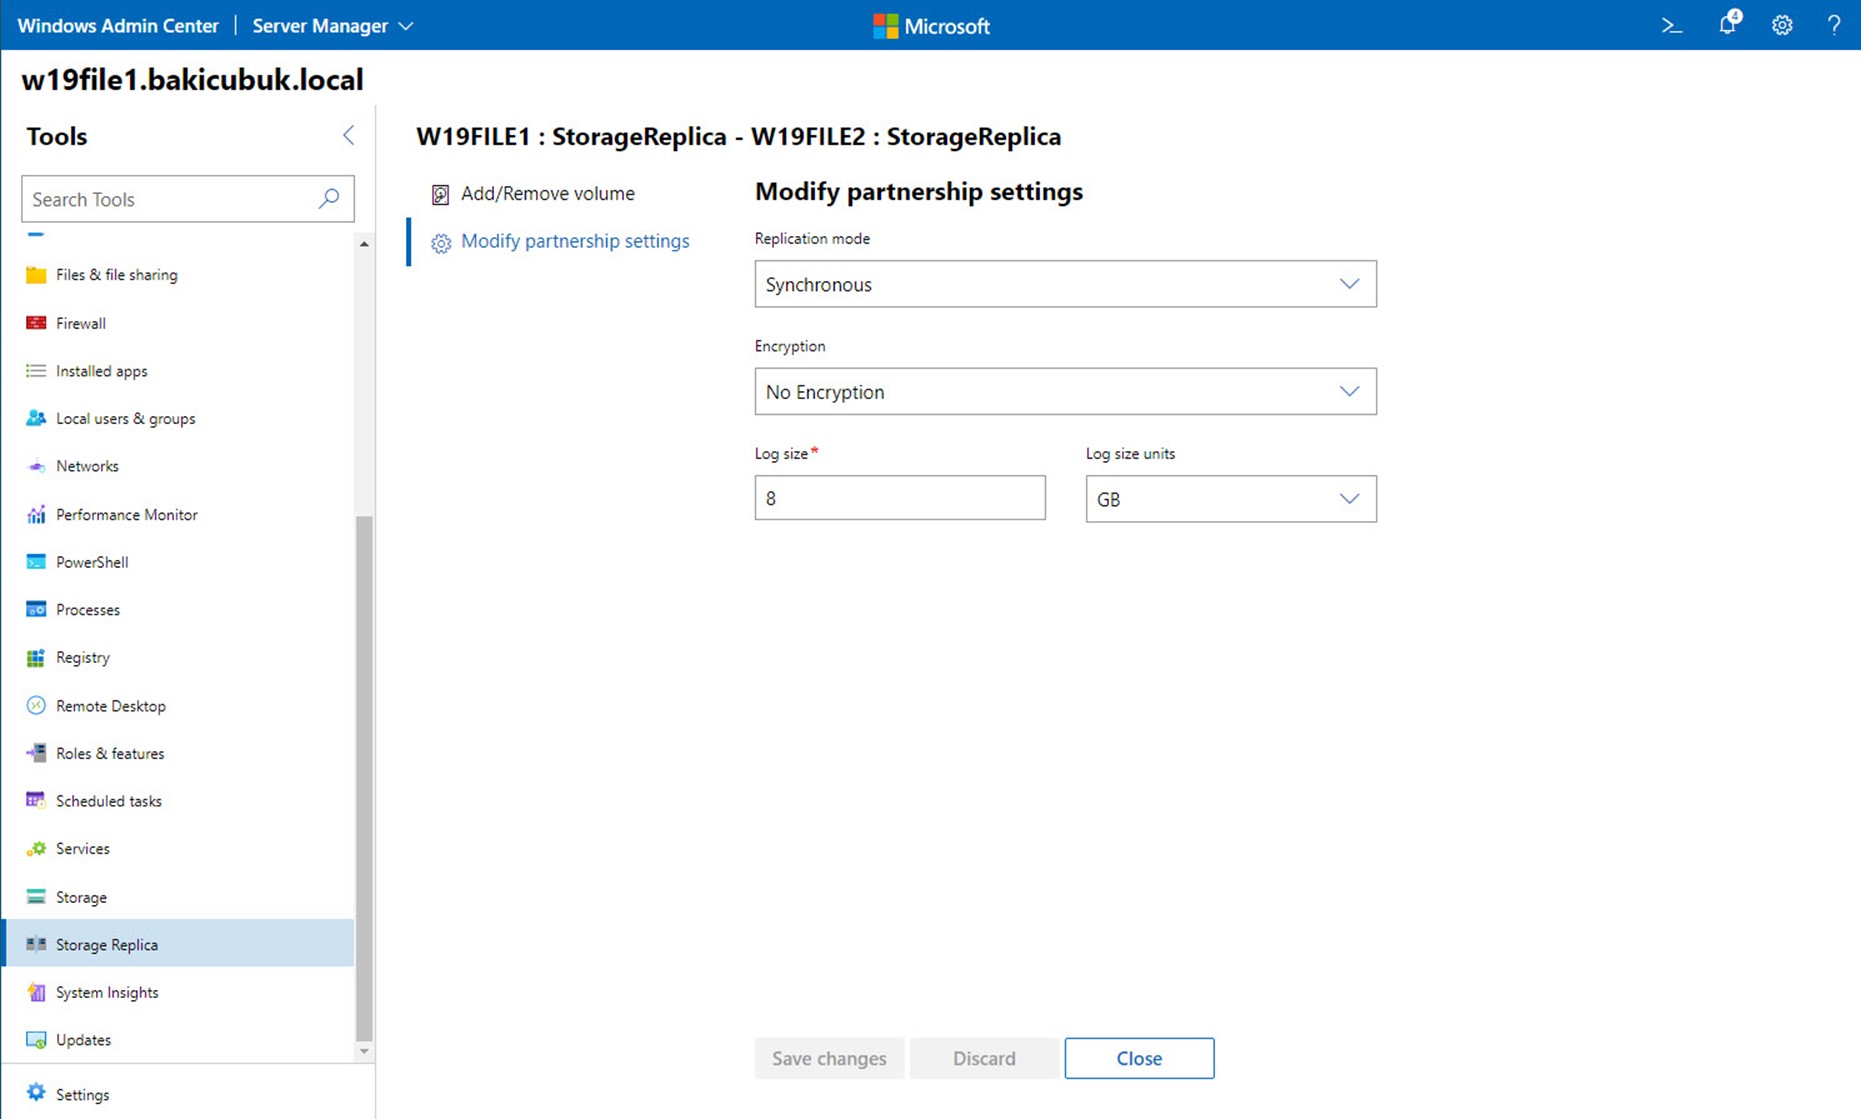Click the Services gear icon
1861x1119 pixels.
tap(36, 848)
